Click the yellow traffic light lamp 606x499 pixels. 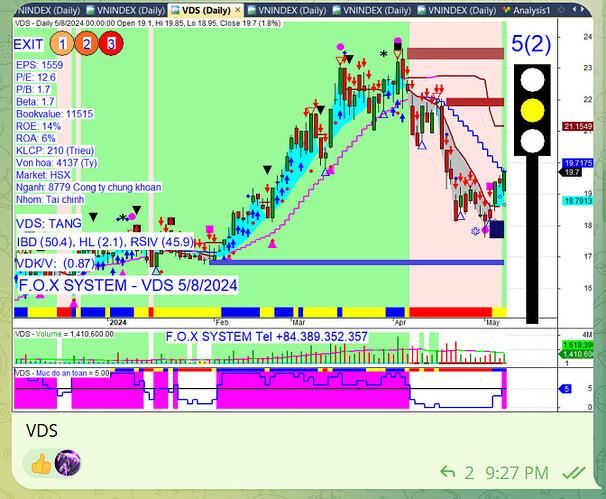[x=532, y=110]
